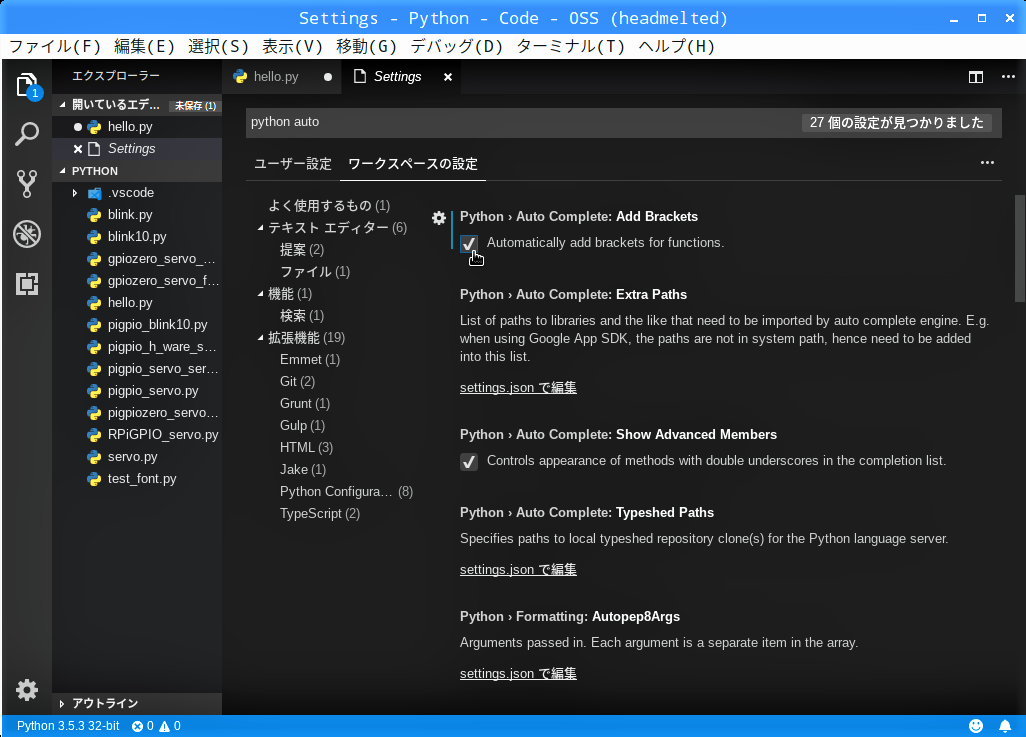Image resolution: width=1026 pixels, height=737 pixels.
Task: Open the Debug view icon
Action: 27,234
